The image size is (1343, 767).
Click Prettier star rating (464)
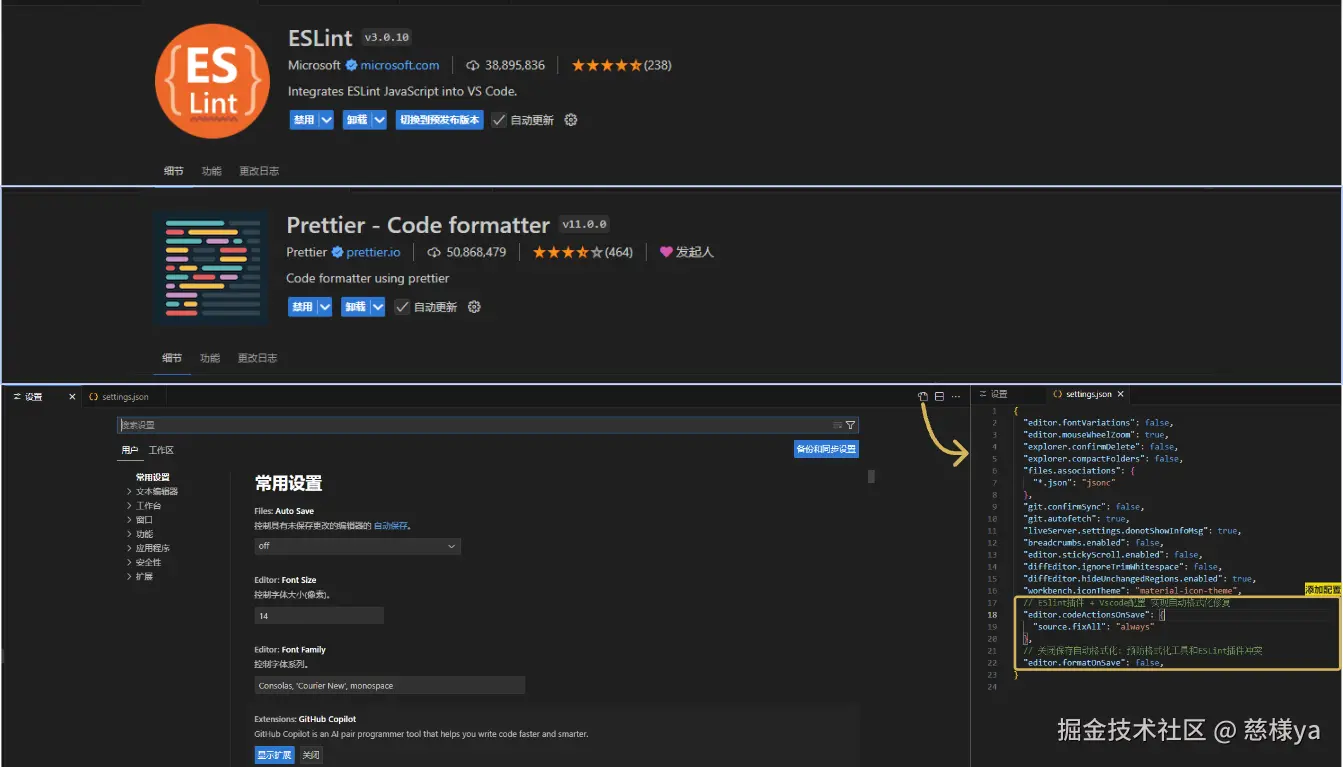(x=583, y=252)
